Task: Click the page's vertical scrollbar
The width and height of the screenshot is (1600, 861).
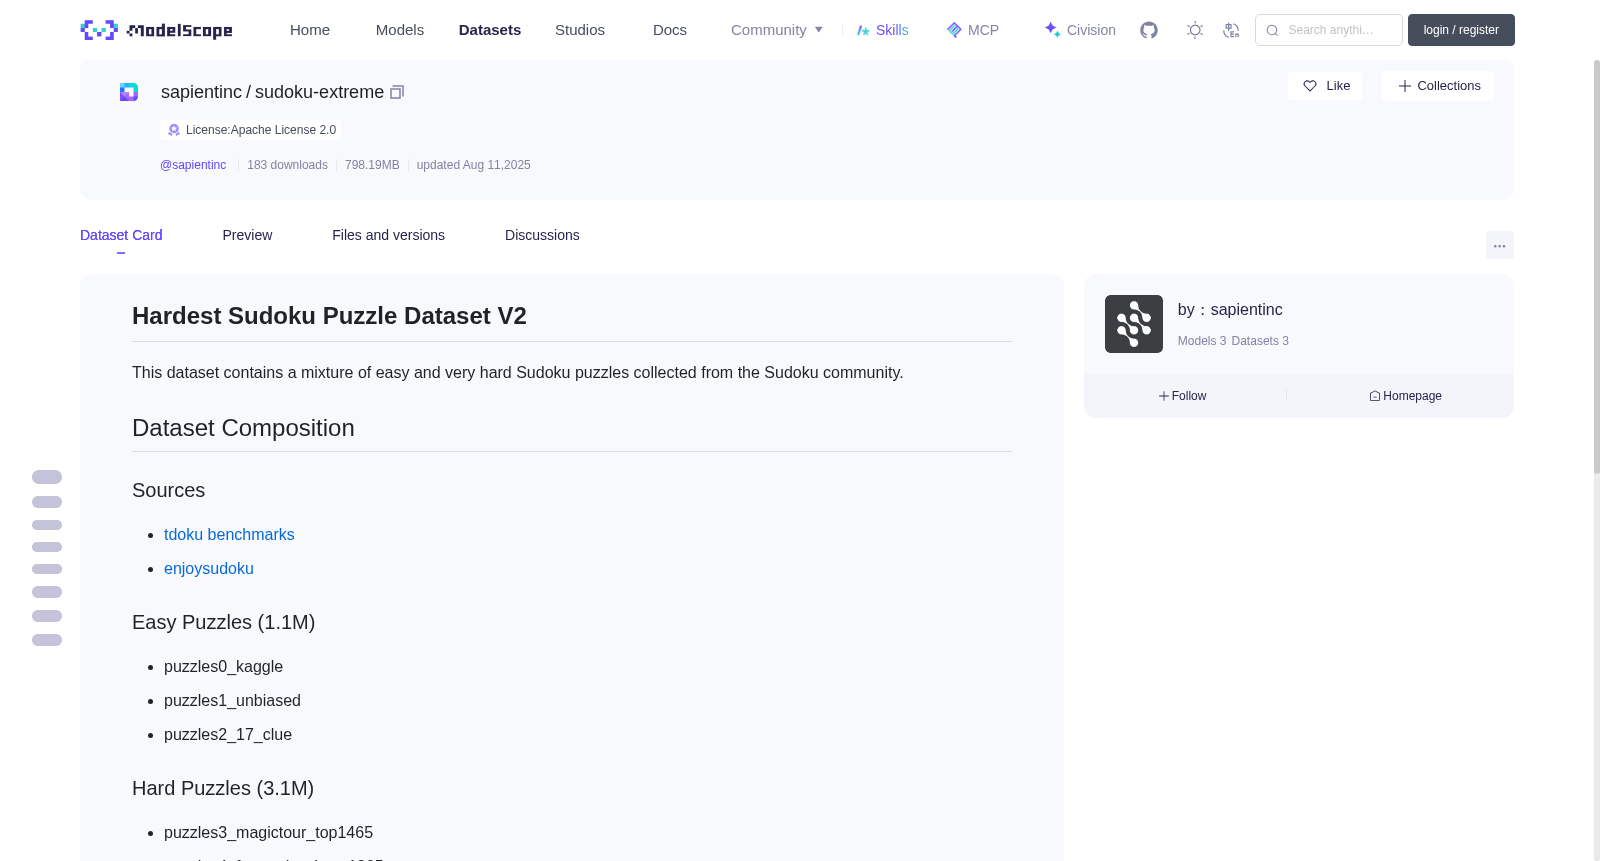Action: (x=1596, y=265)
